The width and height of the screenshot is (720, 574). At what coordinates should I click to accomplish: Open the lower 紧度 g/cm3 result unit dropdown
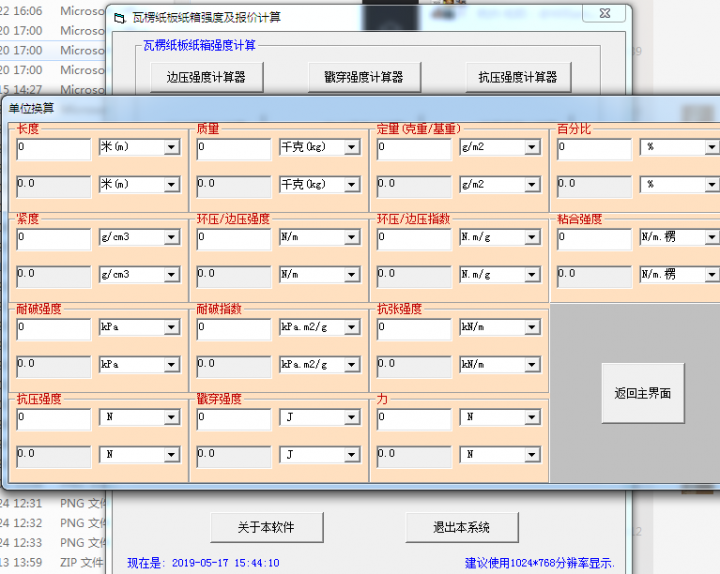coord(171,275)
